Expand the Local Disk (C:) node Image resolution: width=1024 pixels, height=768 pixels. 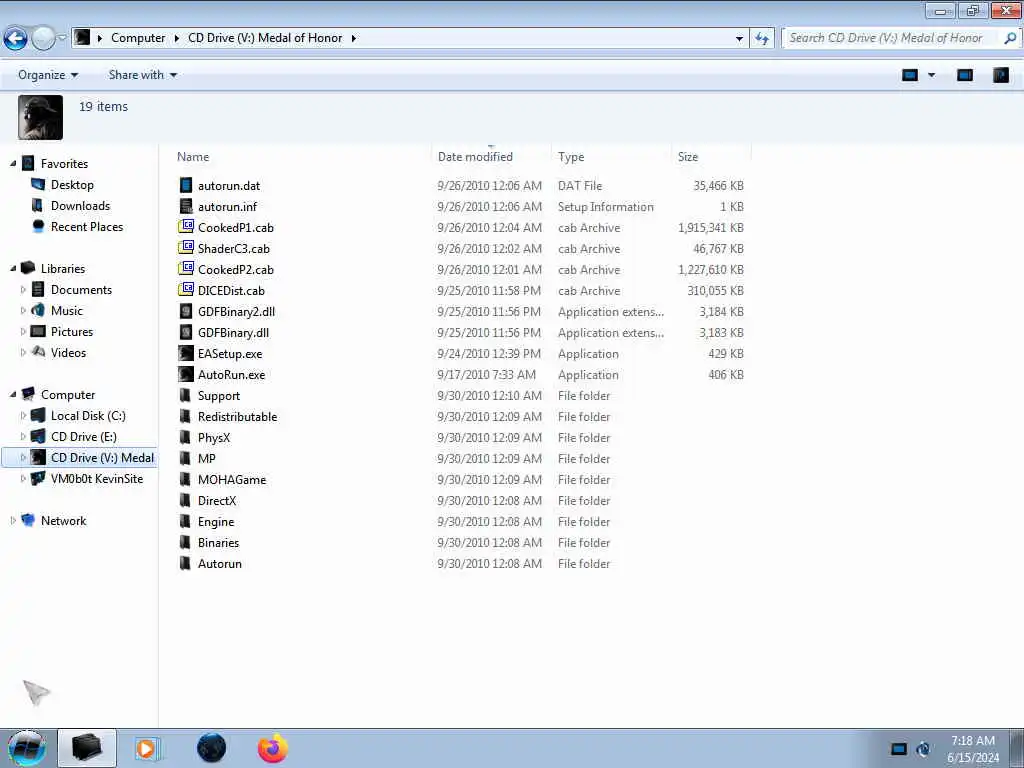[24, 415]
